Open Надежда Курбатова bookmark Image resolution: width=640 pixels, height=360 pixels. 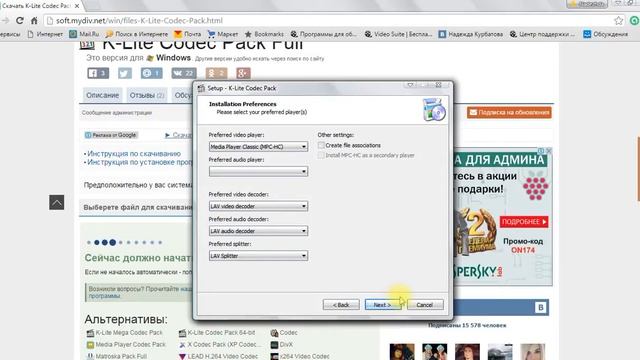(471, 34)
